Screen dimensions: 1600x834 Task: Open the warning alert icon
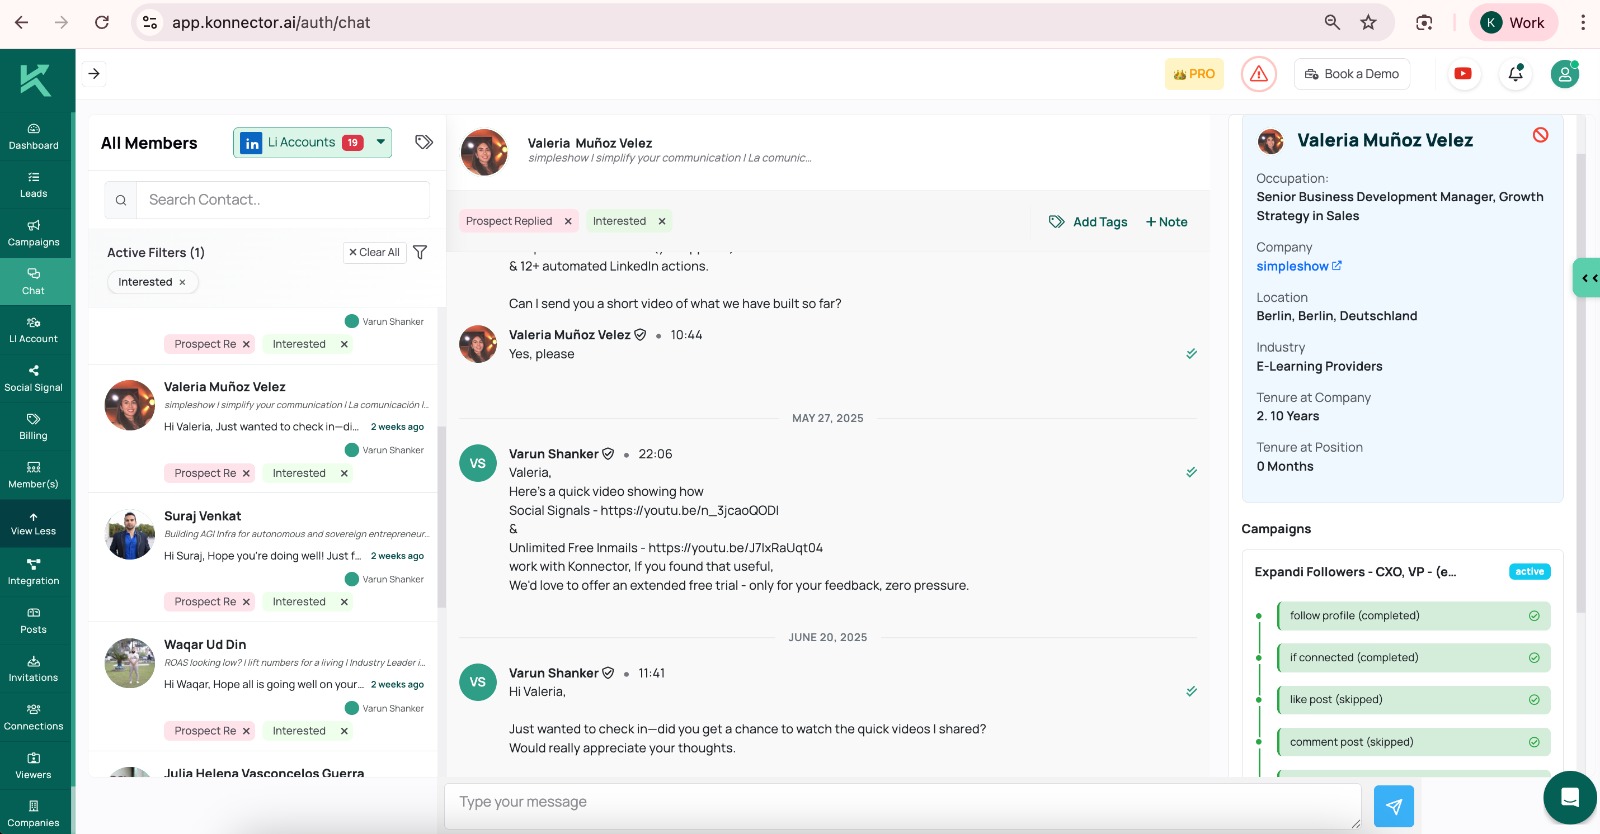pyautogui.click(x=1259, y=74)
